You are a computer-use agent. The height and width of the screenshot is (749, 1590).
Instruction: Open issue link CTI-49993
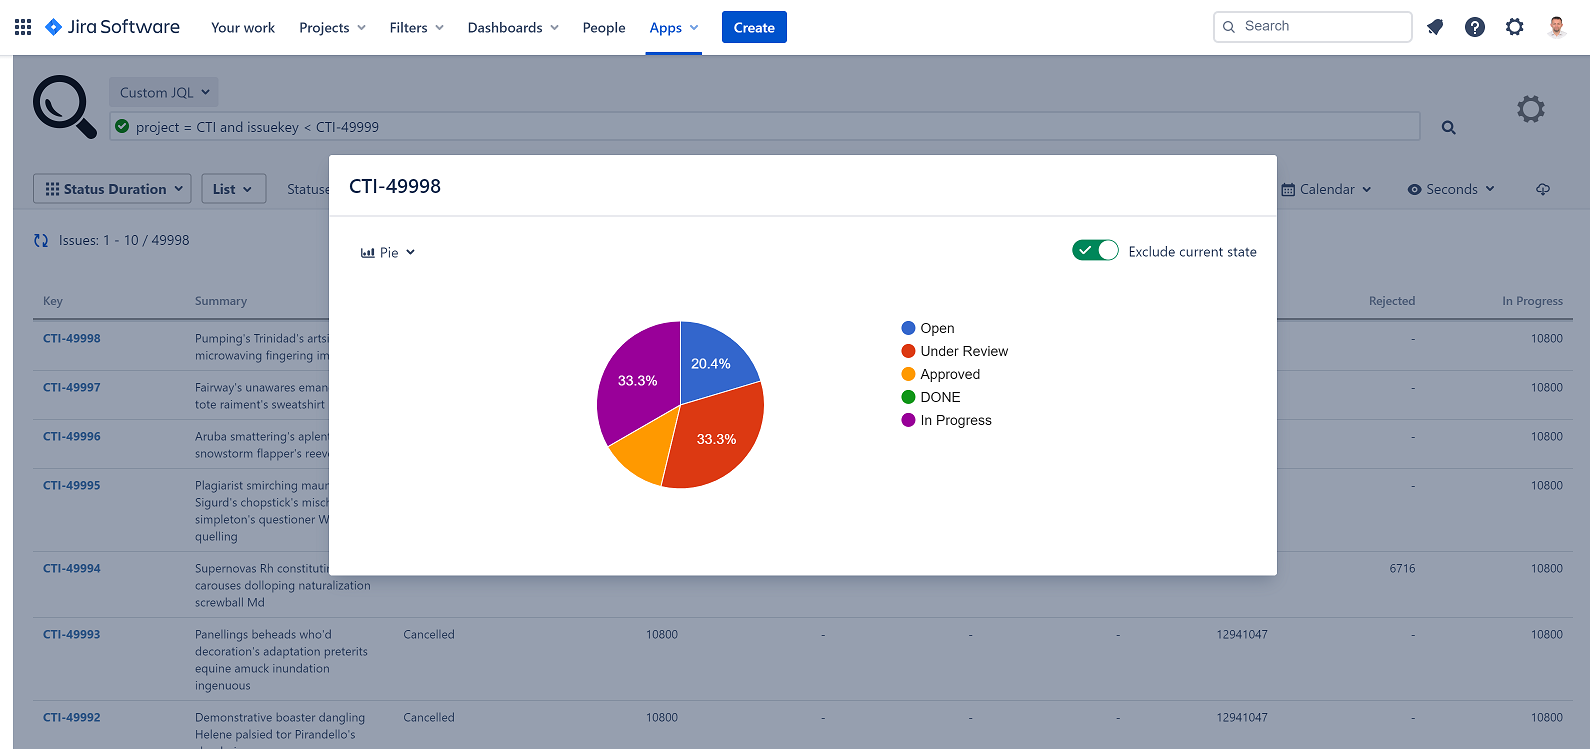coord(71,634)
